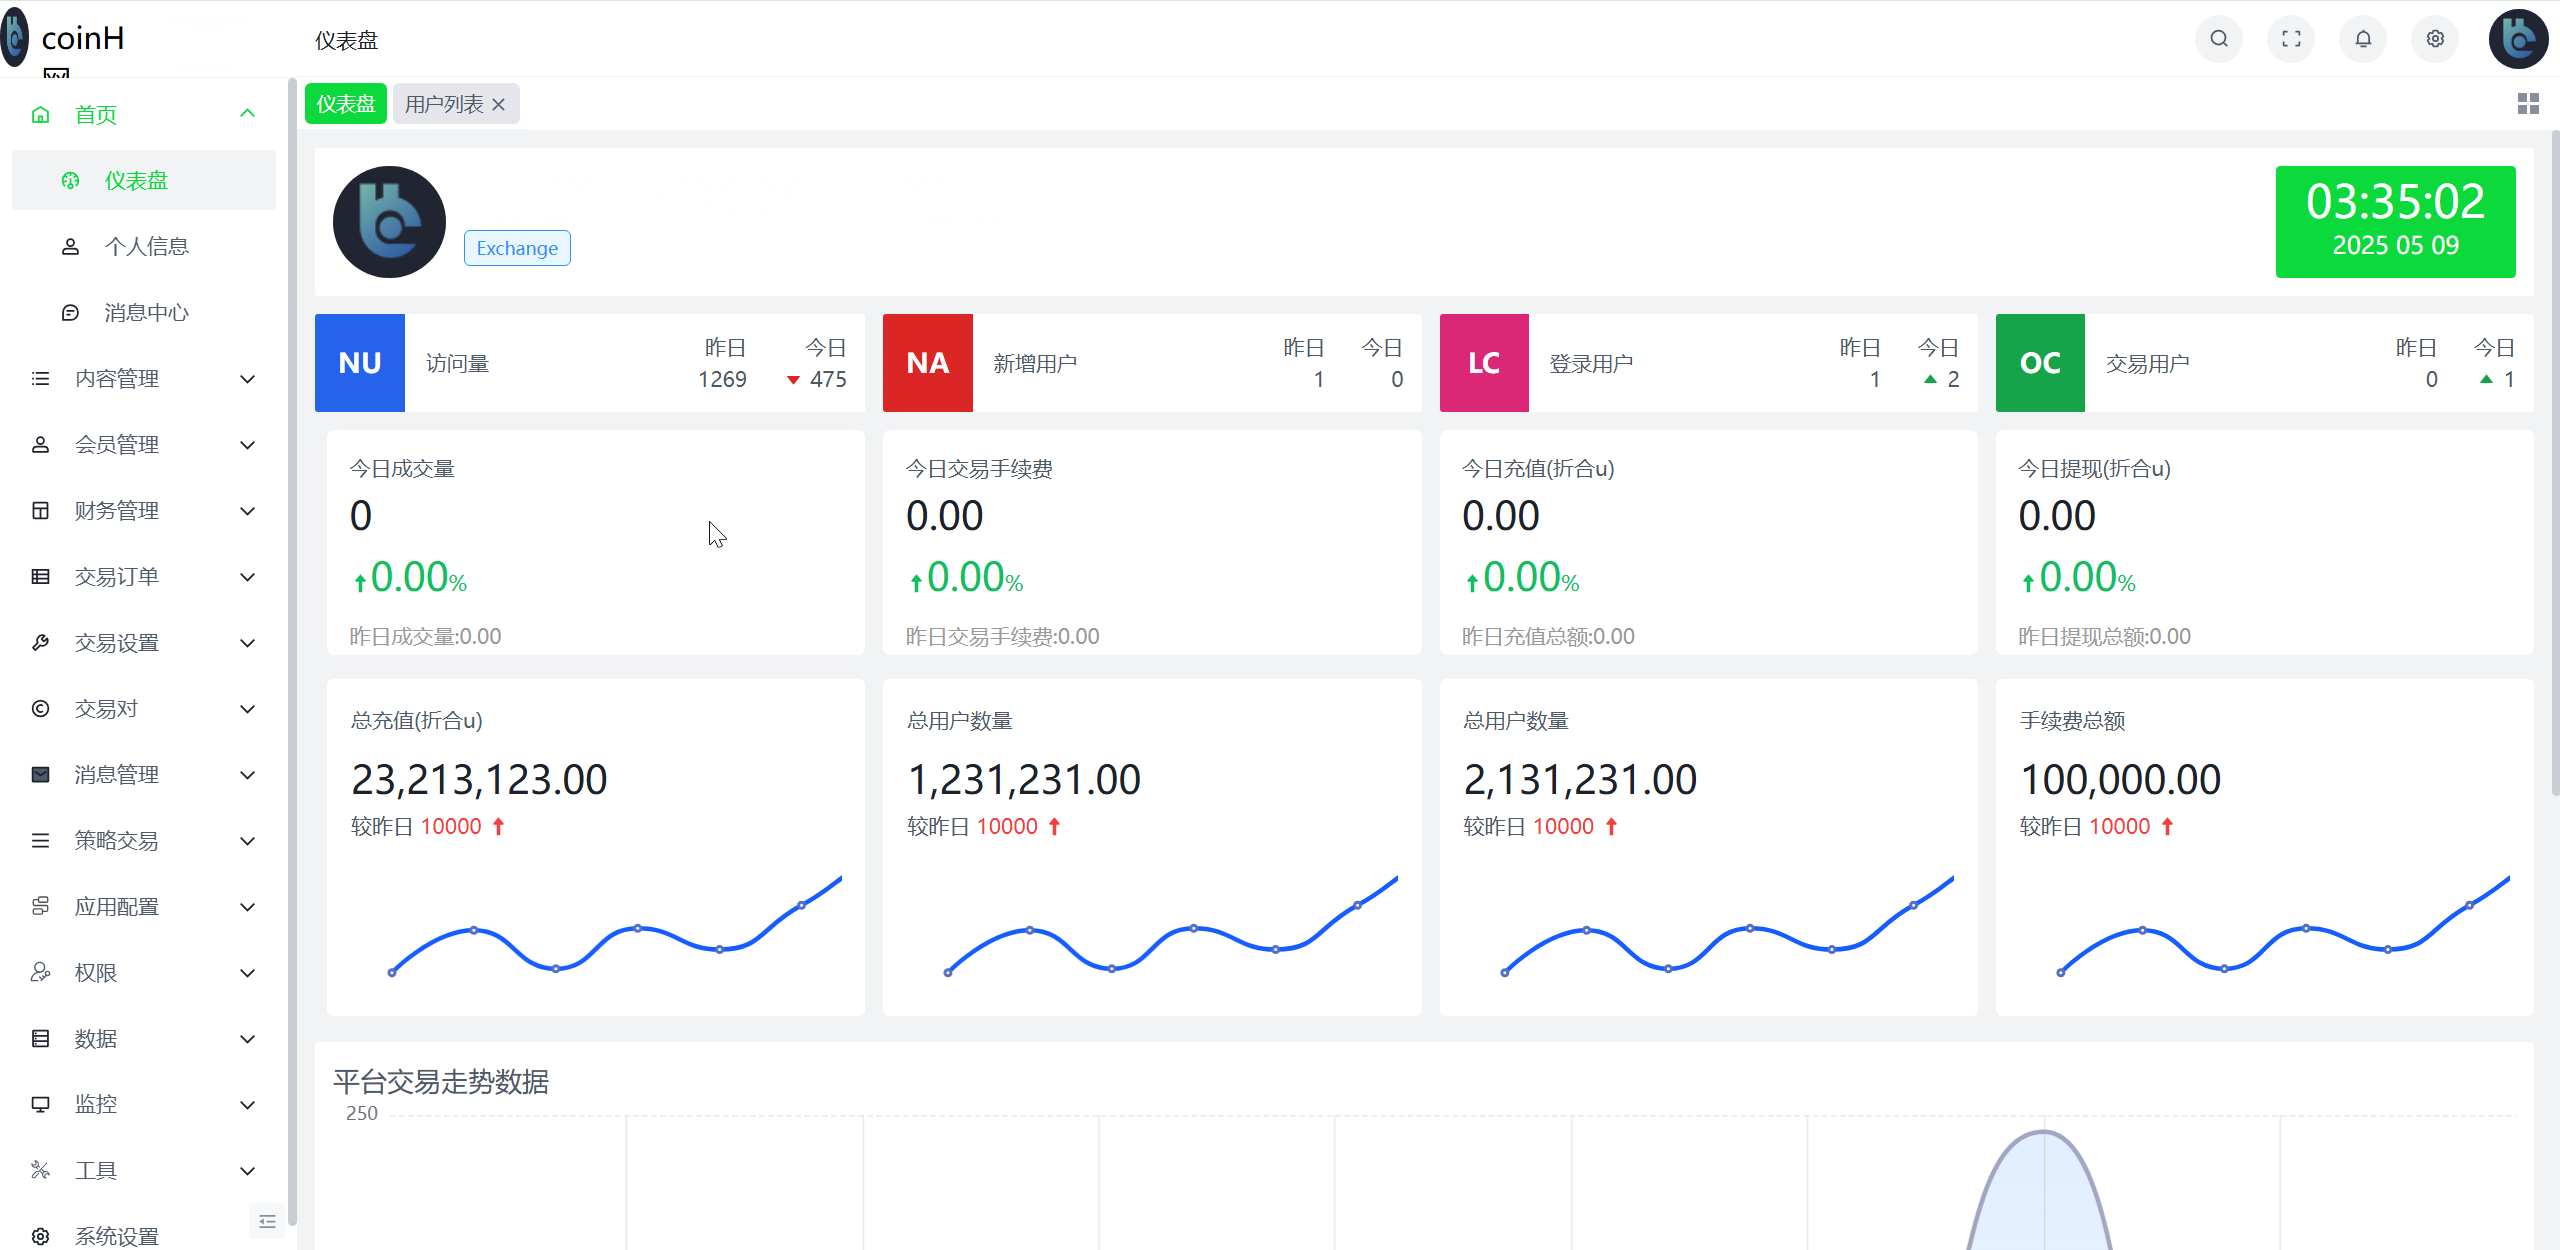The width and height of the screenshot is (2560, 1250).
Task: Collapse the sidebar using bottom toggle icon
Action: [267, 1221]
